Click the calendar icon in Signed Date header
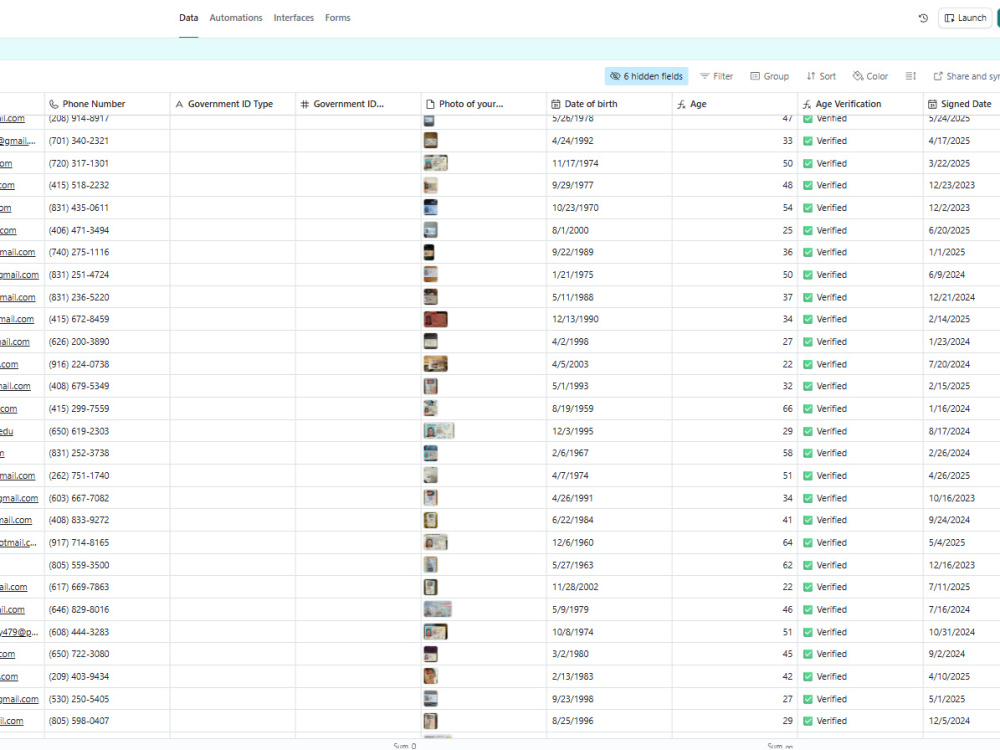 point(932,104)
